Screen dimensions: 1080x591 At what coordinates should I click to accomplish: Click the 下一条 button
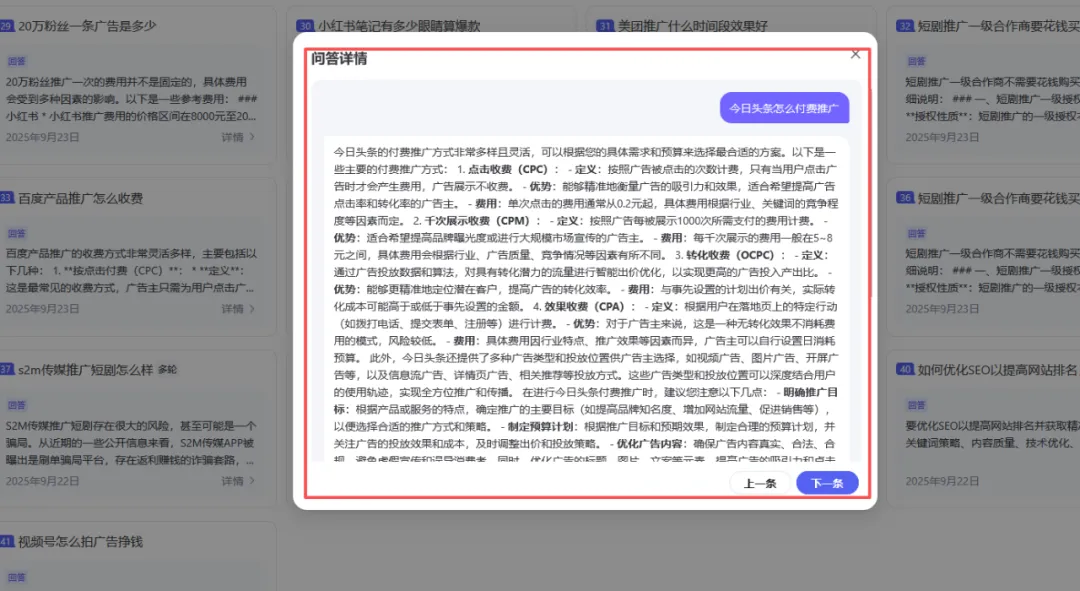827,483
